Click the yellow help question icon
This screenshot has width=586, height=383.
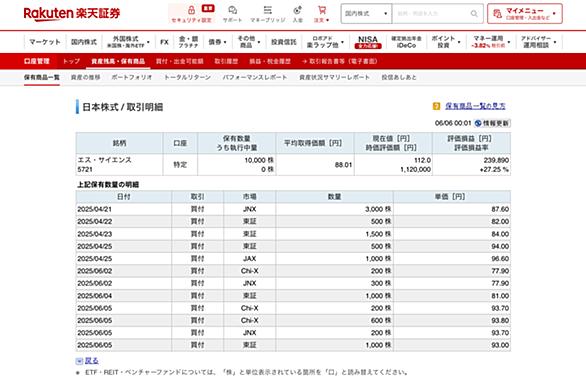[436, 106]
